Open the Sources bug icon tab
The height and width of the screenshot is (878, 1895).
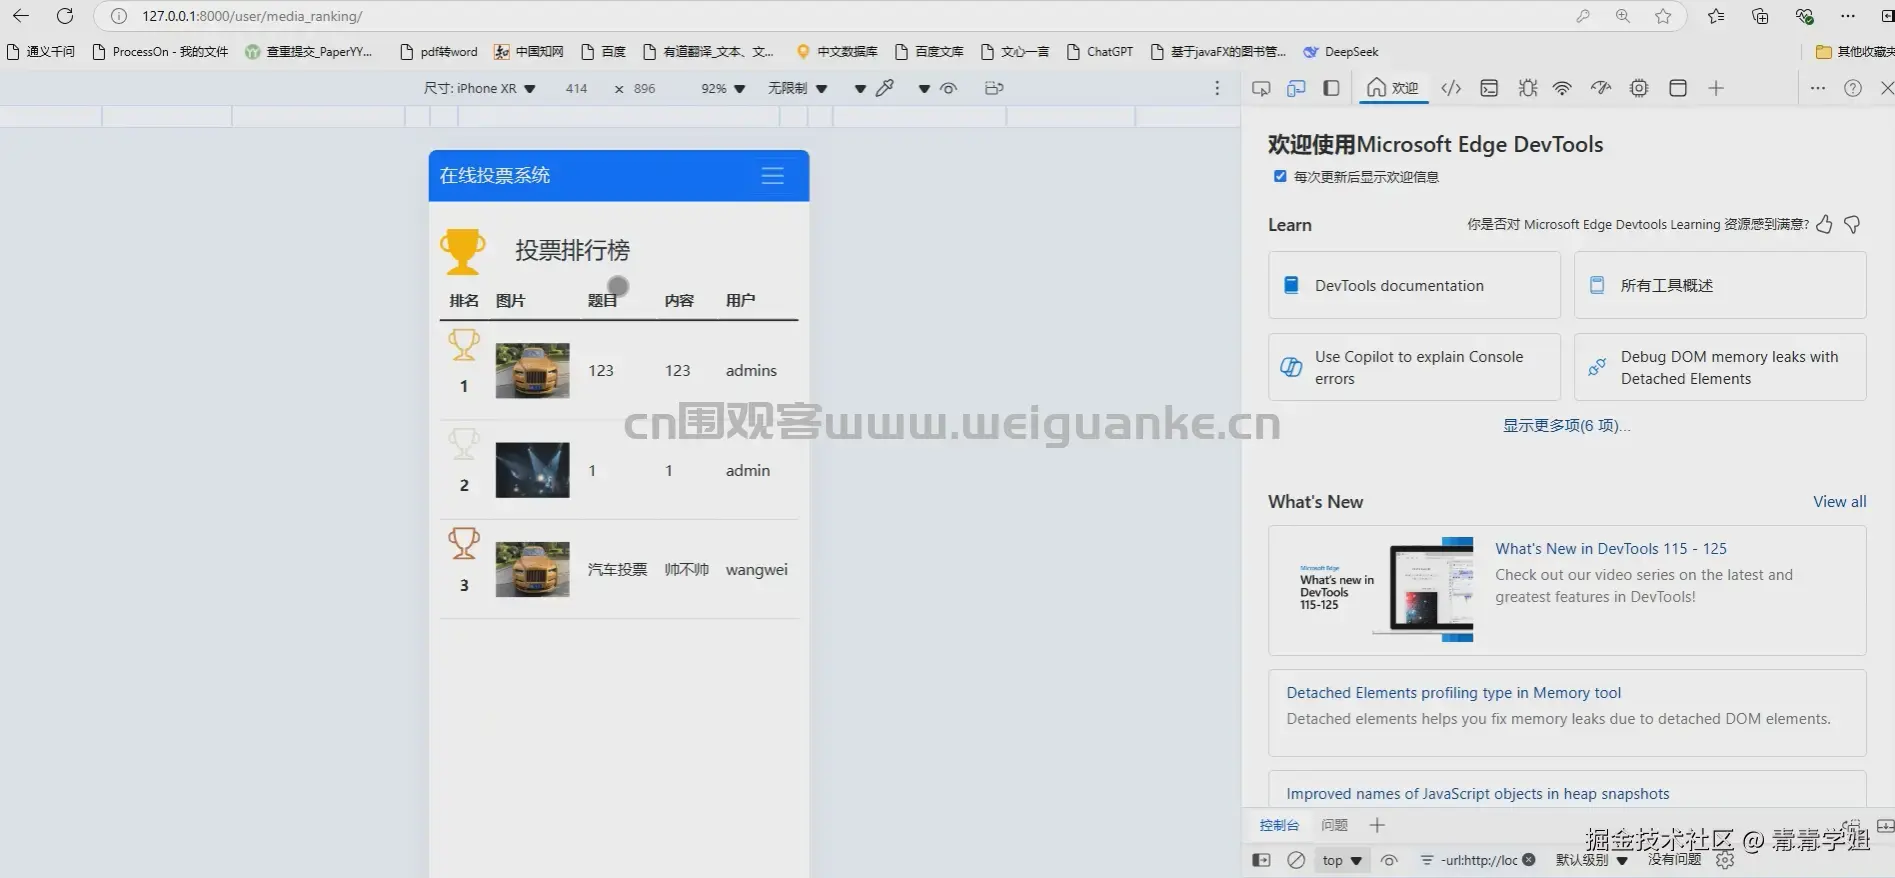pyautogui.click(x=1528, y=88)
